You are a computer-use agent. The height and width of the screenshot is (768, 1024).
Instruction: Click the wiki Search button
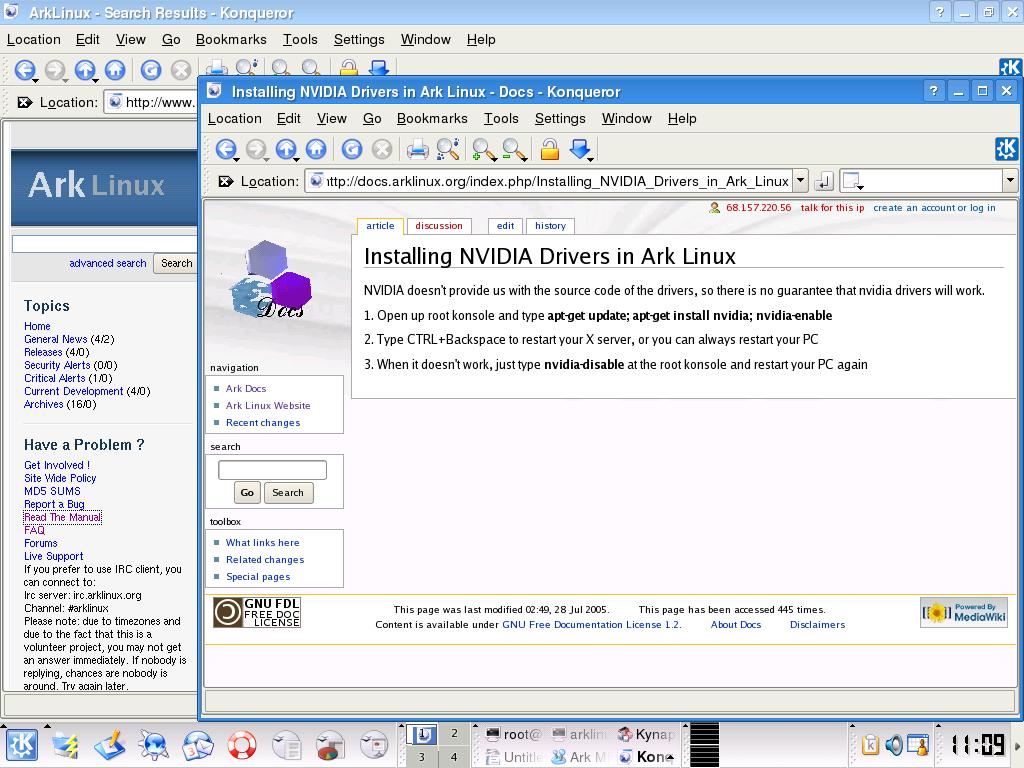(x=288, y=492)
